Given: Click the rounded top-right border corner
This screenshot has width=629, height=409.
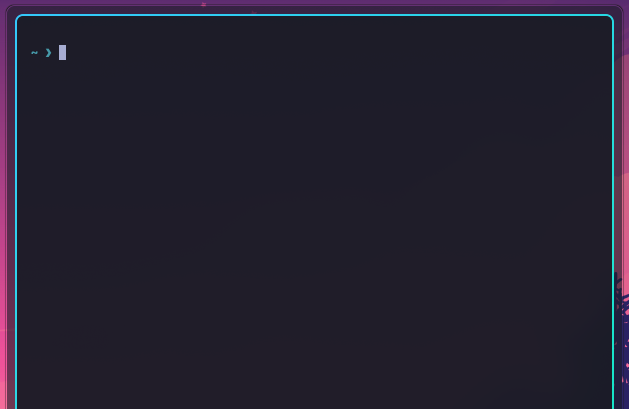Looking at the screenshot, I should pyautogui.click(x=611, y=17).
